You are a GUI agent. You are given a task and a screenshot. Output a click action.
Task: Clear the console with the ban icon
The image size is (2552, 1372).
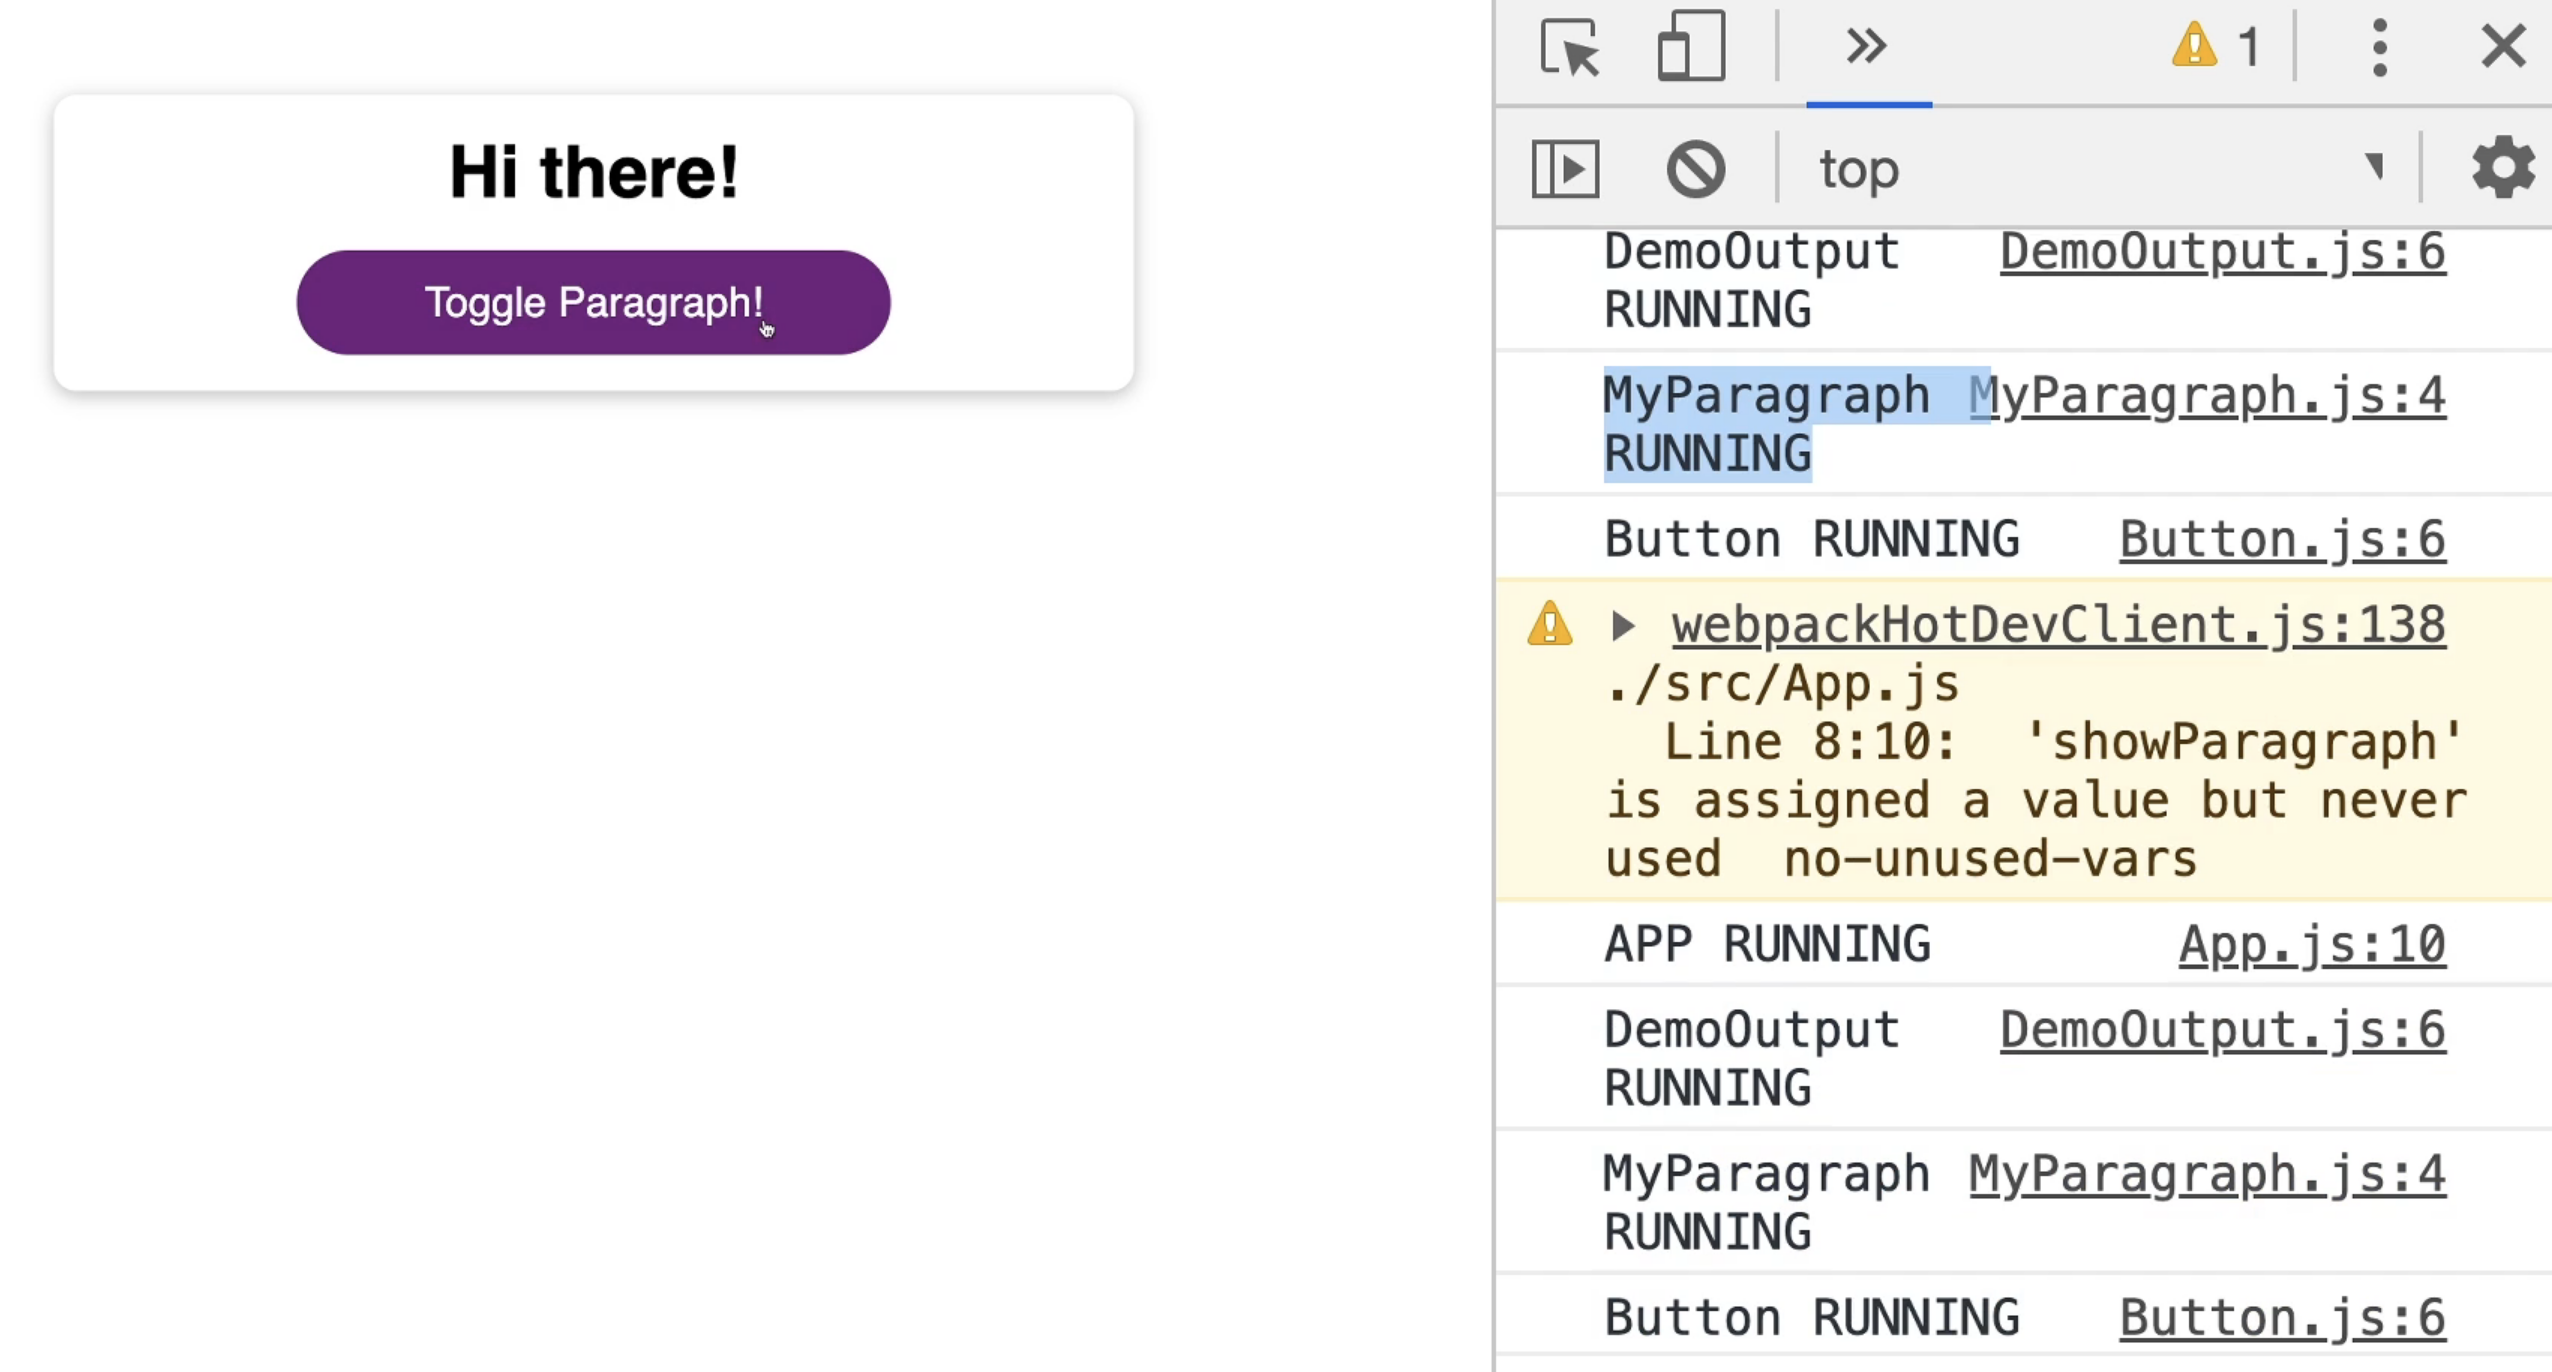1695,169
